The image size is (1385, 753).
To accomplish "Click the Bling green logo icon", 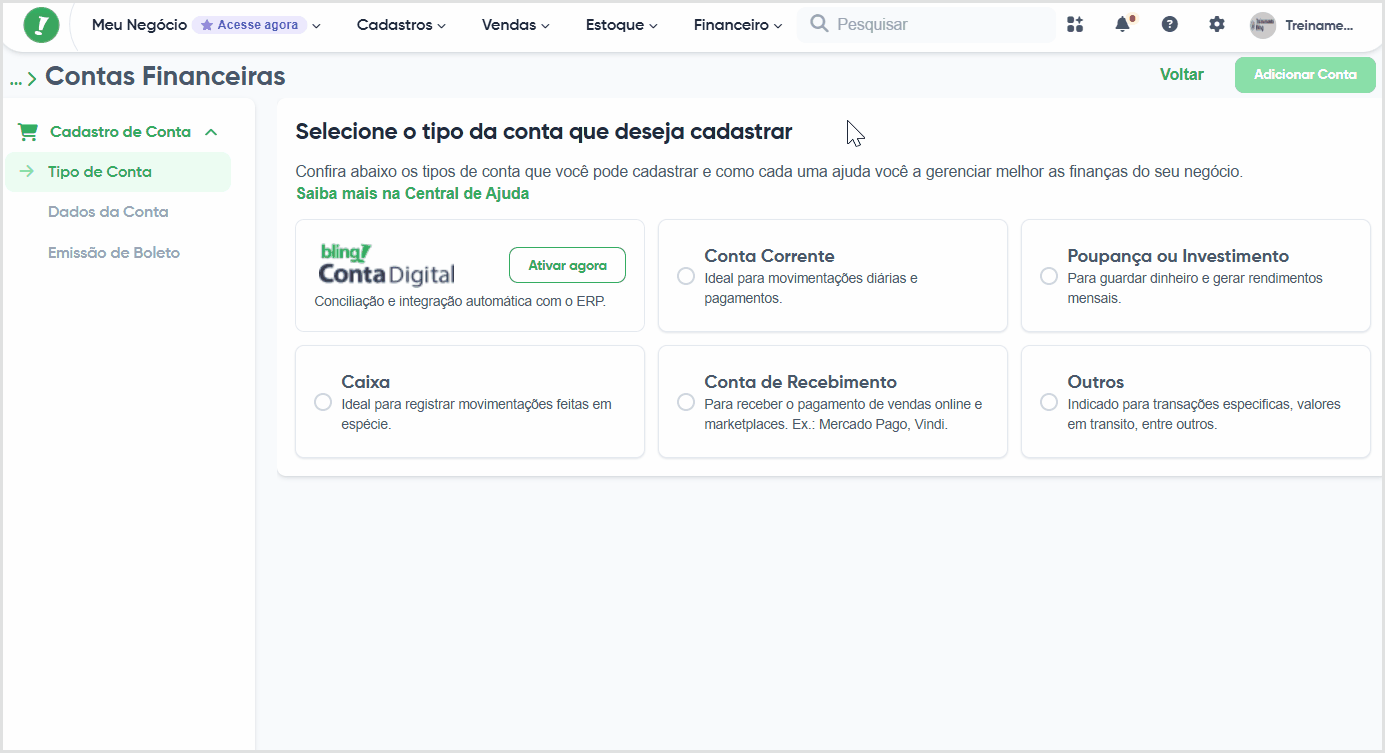I will click(41, 25).
